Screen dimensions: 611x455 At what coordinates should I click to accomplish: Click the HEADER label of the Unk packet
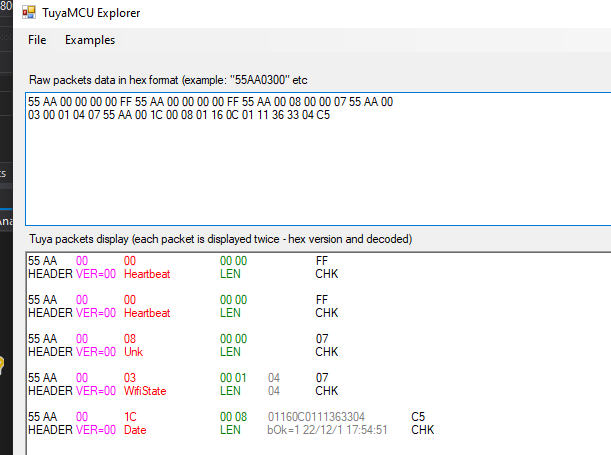tap(50, 352)
